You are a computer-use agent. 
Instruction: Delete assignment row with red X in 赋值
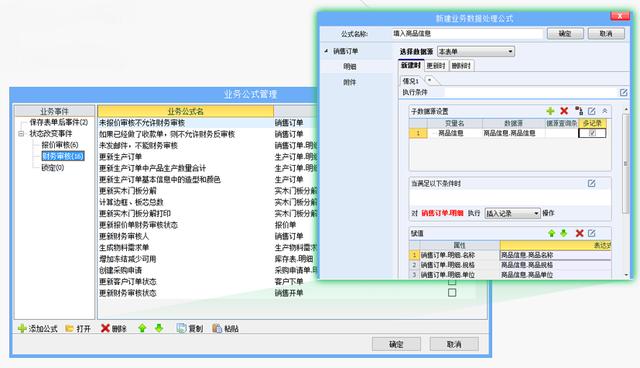579,233
